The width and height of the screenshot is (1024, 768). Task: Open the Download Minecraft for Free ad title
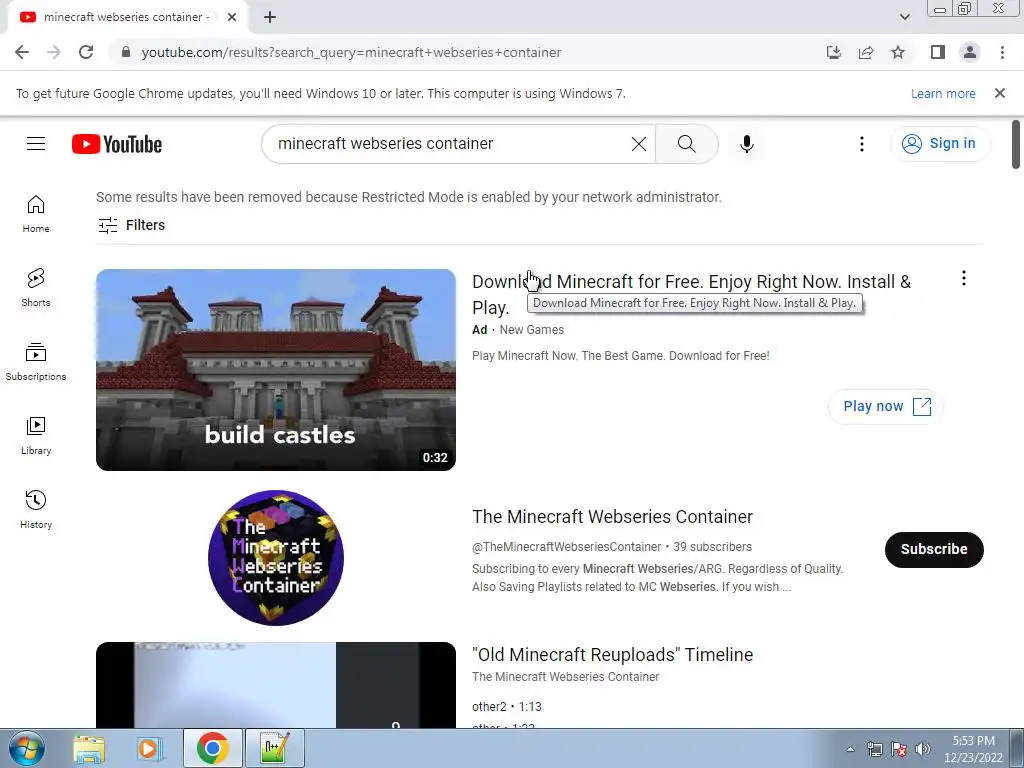[691, 295]
